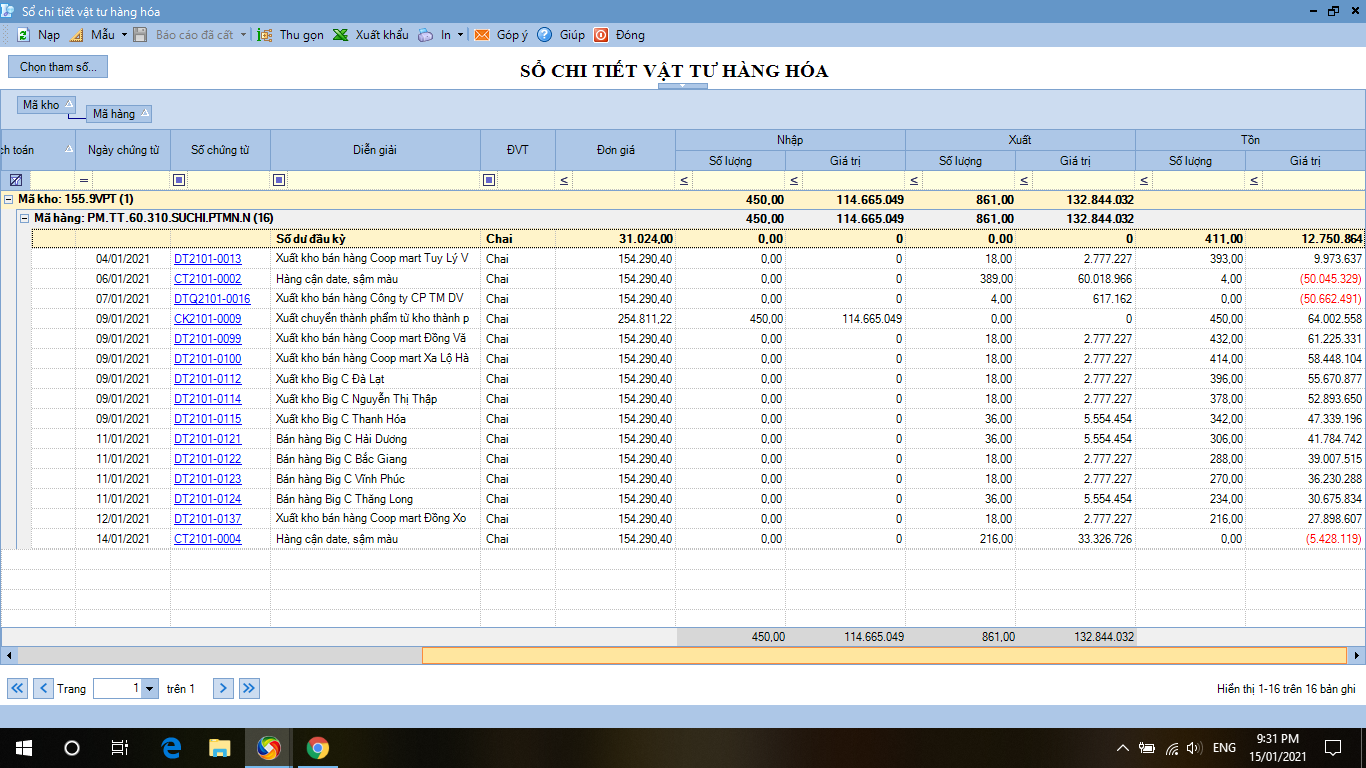Sort by the Diễn giải column header
The image size is (1366, 768).
coord(375,150)
